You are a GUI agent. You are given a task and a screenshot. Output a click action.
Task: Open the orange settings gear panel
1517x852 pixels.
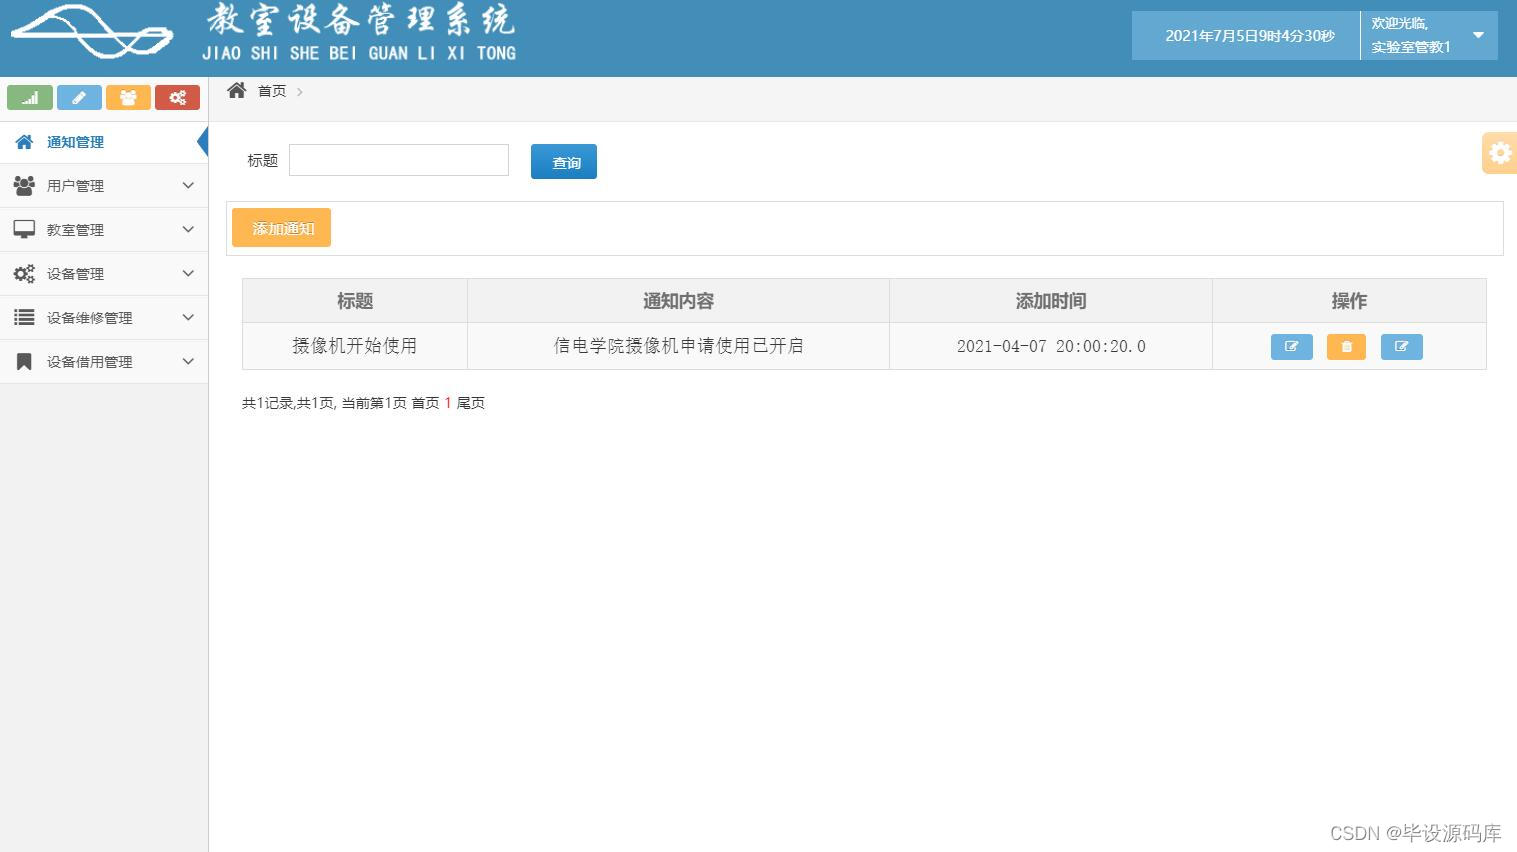(1500, 153)
